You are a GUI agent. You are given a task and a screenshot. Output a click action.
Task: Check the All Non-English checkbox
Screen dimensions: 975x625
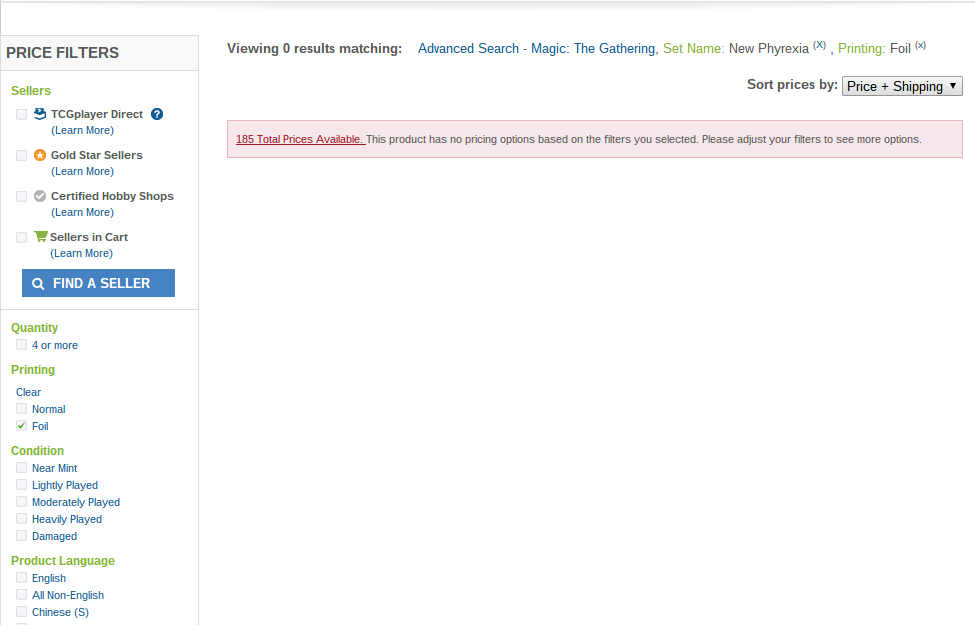point(22,595)
